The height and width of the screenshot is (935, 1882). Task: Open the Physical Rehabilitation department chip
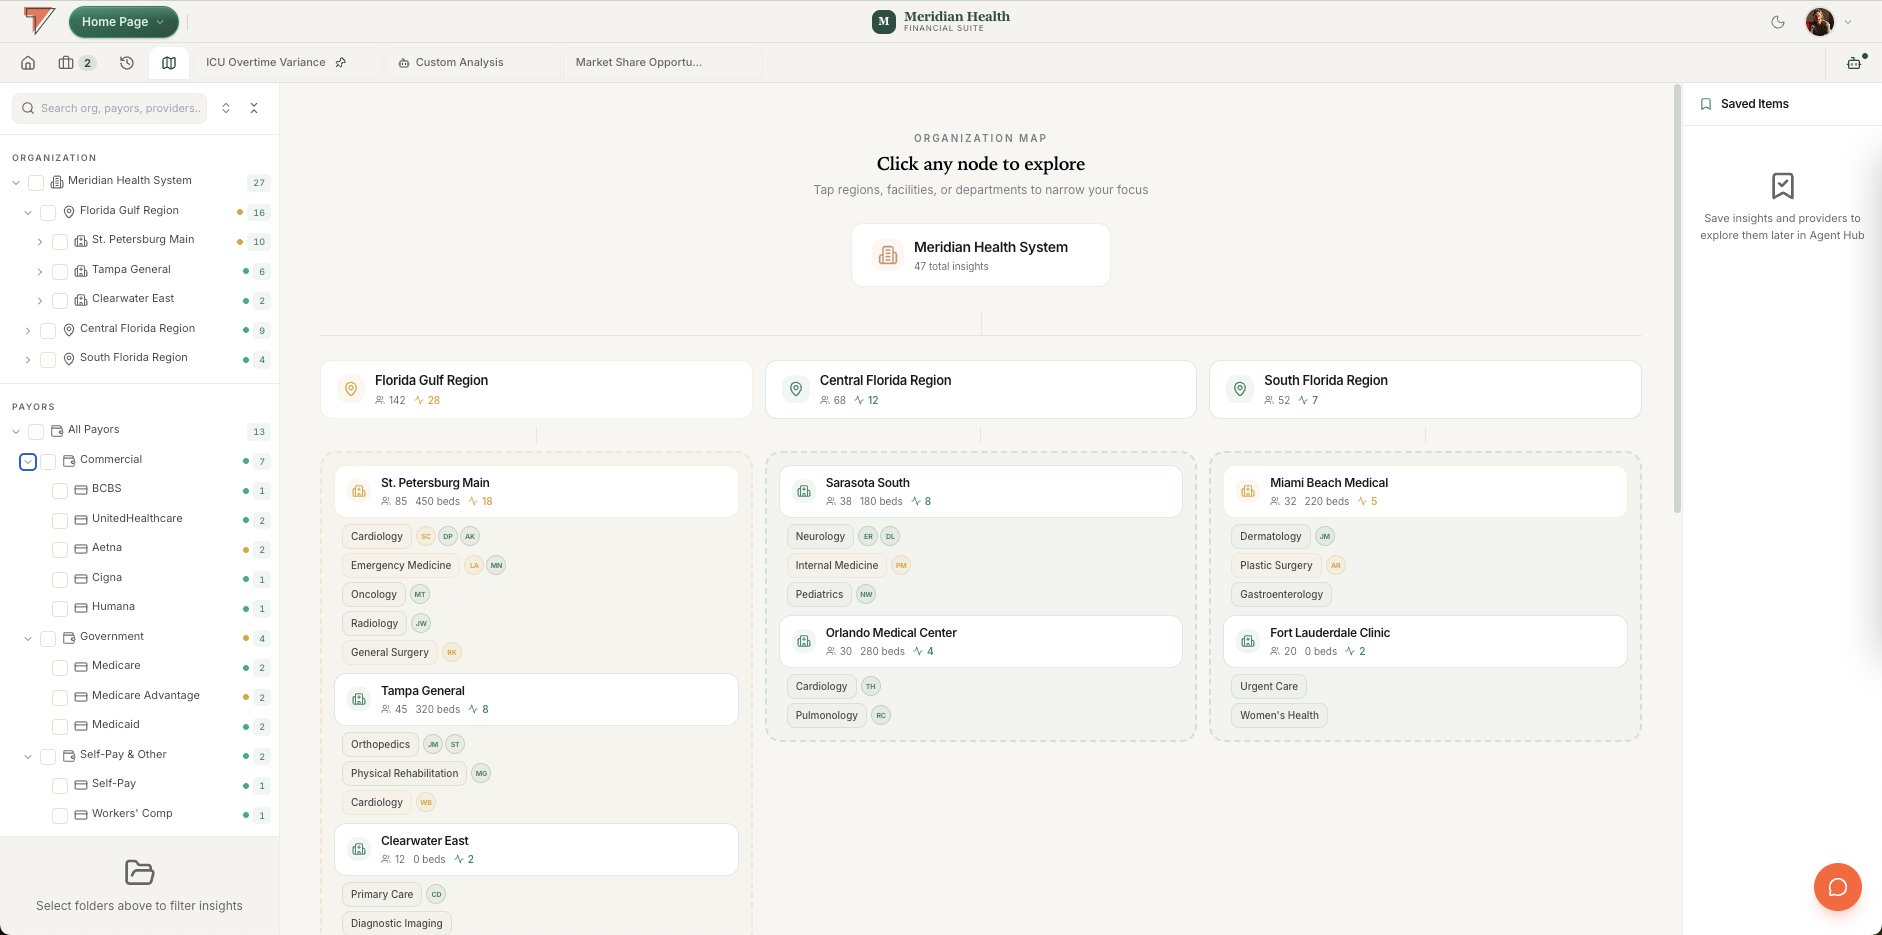tap(404, 774)
